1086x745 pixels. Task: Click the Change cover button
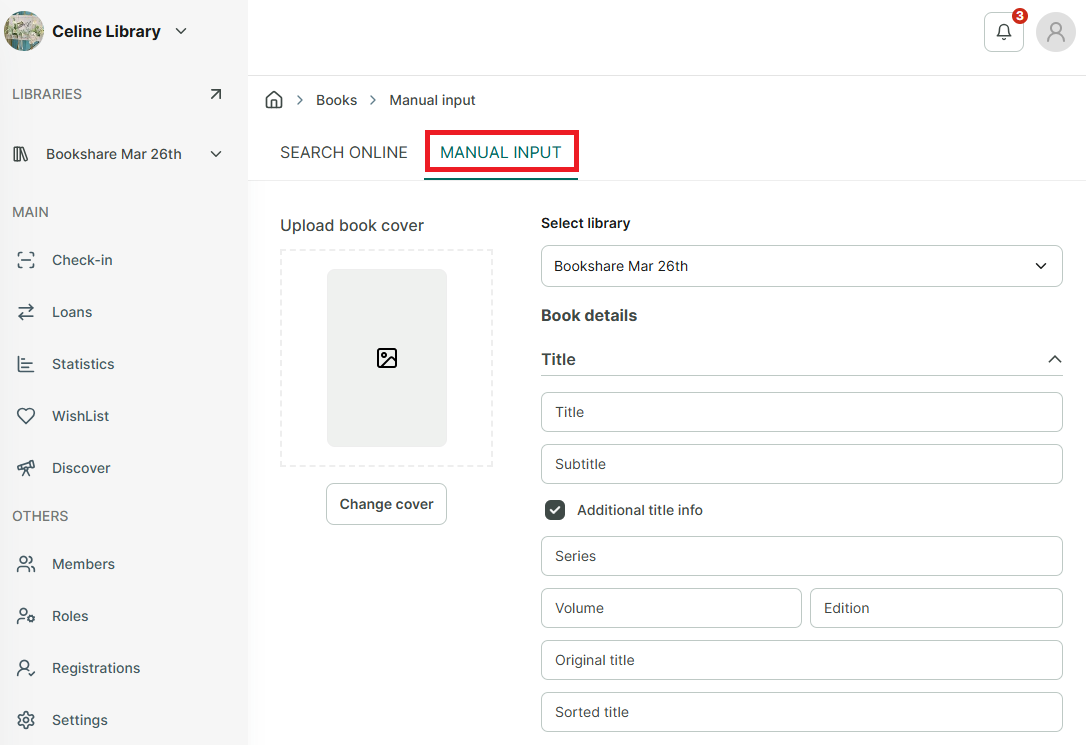pyautogui.click(x=386, y=504)
